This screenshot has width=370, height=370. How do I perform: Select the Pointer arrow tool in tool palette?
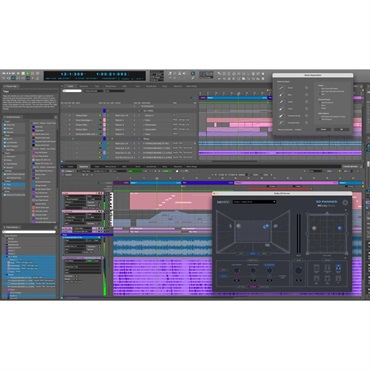[219, 73]
